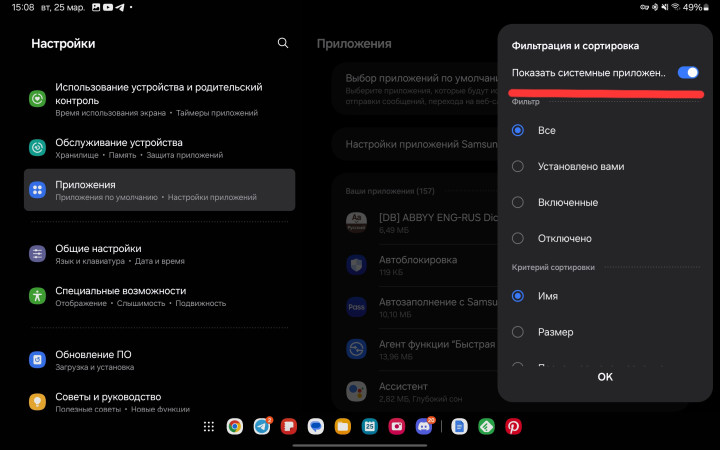Tap the Digital Wellbeing and parental controls icon
Image resolution: width=720 pixels, height=450 pixels.
coord(37,98)
